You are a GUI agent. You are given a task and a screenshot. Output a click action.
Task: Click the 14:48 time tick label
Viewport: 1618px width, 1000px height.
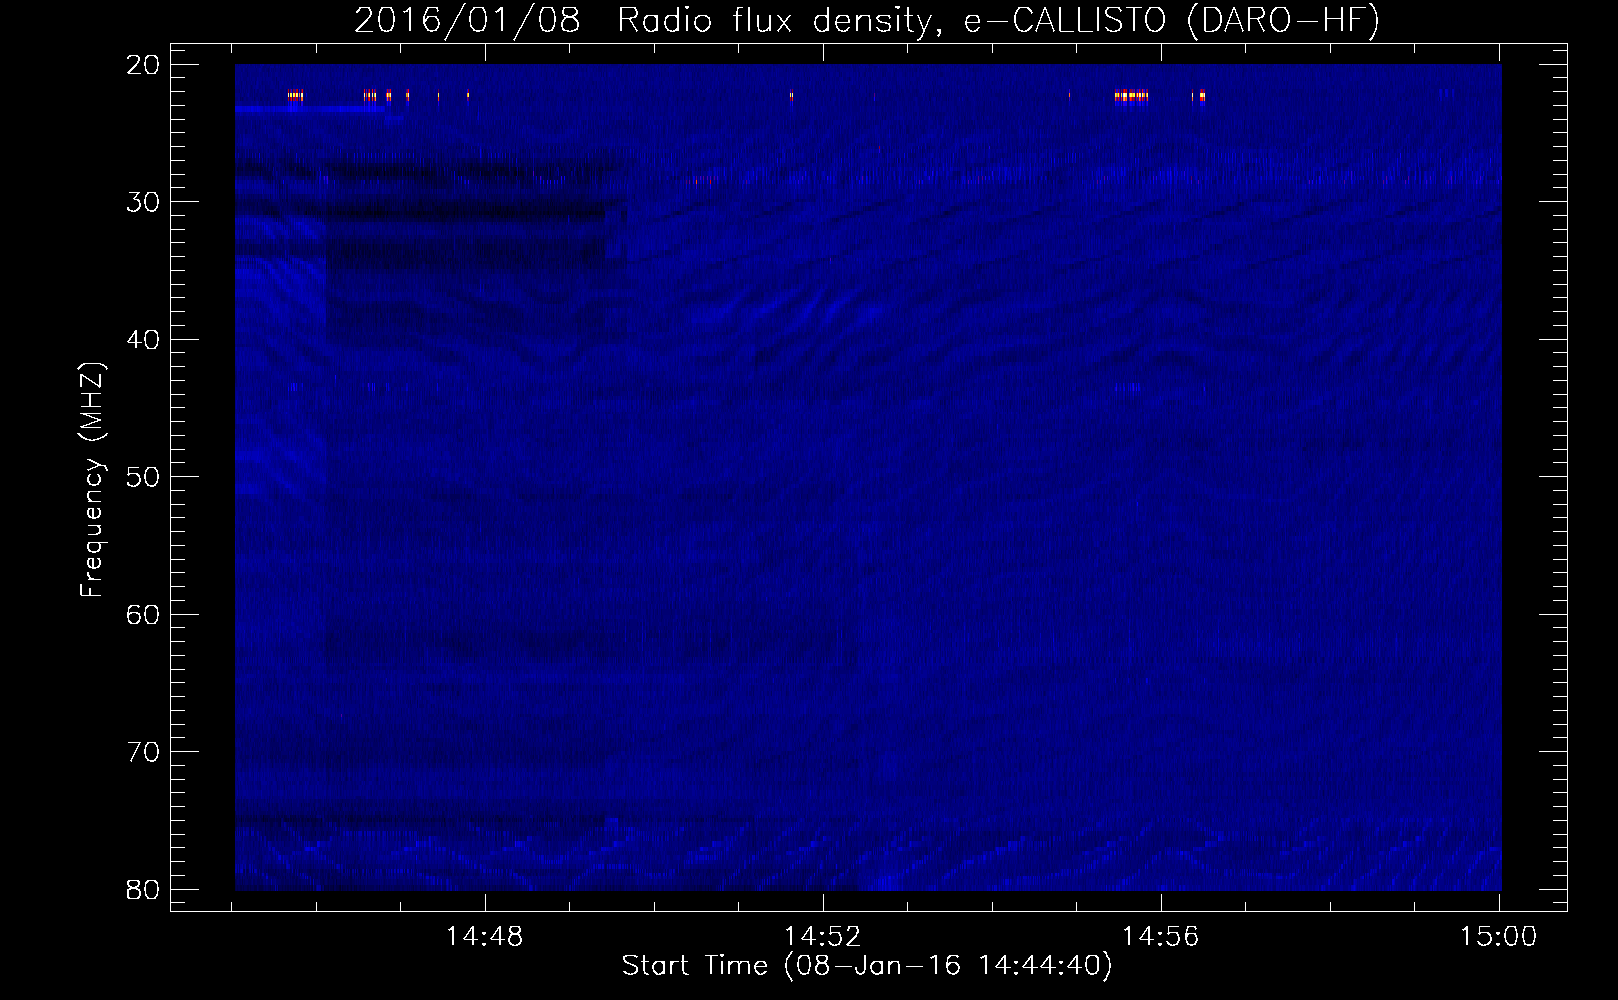(x=485, y=937)
